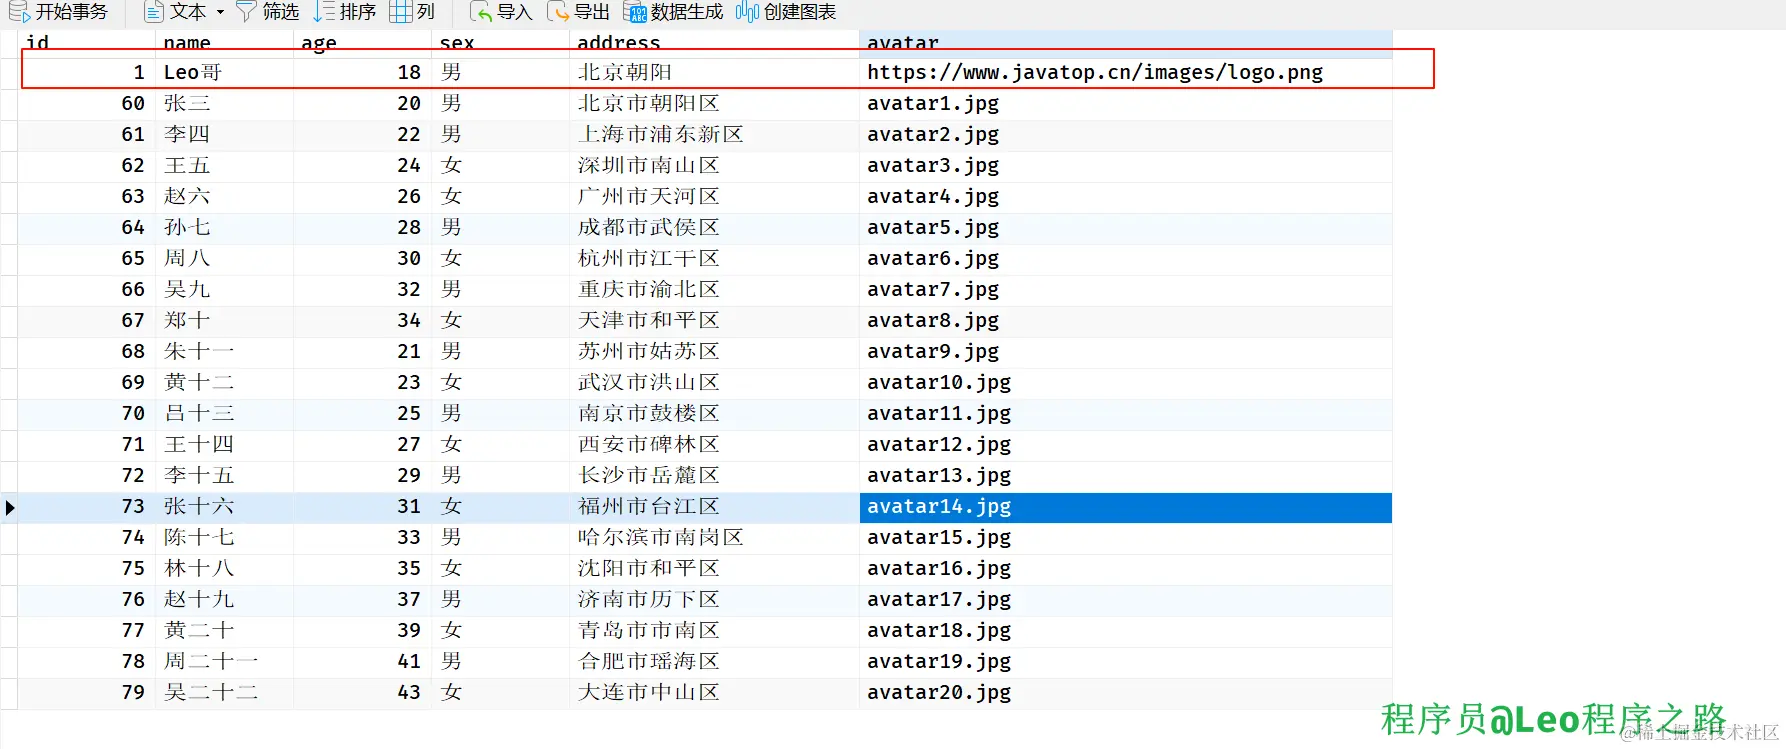Click the id column header

(86, 42)
